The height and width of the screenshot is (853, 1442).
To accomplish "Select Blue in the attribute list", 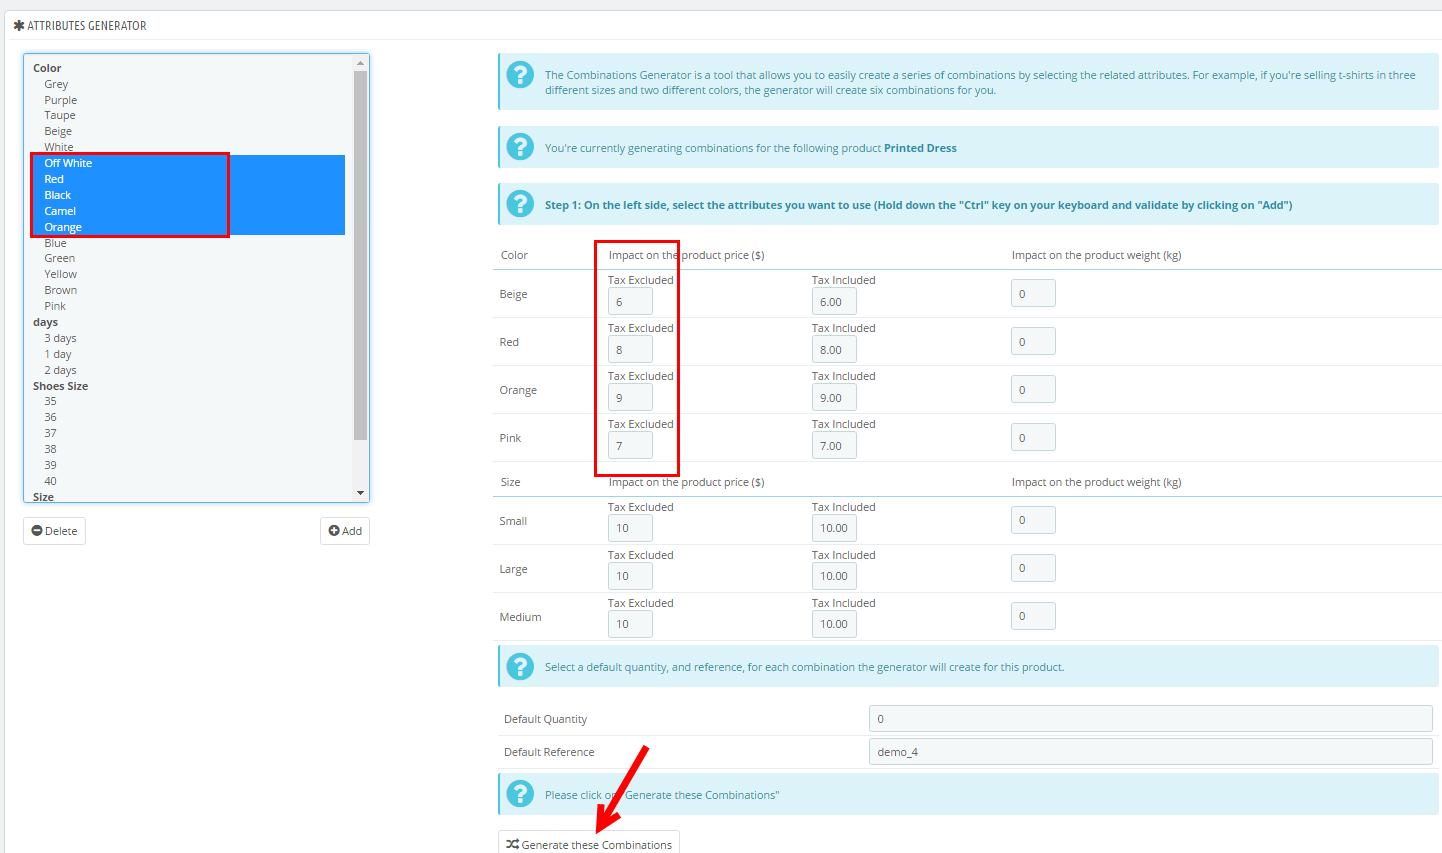I will click(x=55, y=243).
